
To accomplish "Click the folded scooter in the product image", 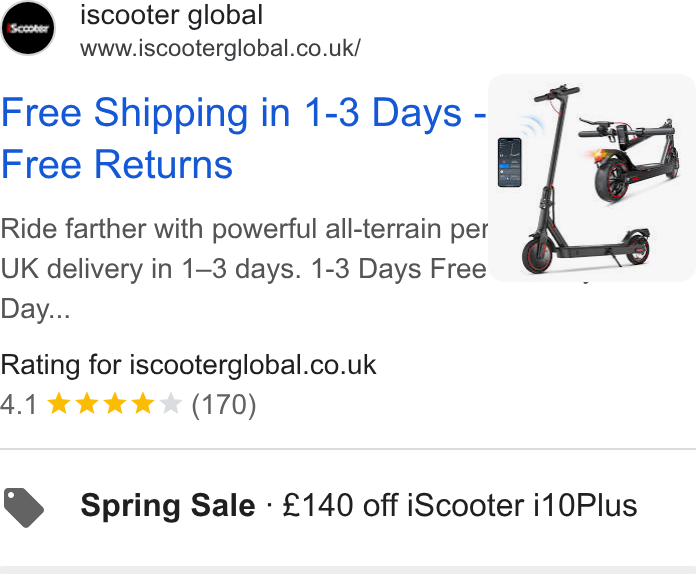I will pyautogui.click(x=629, y=158).
